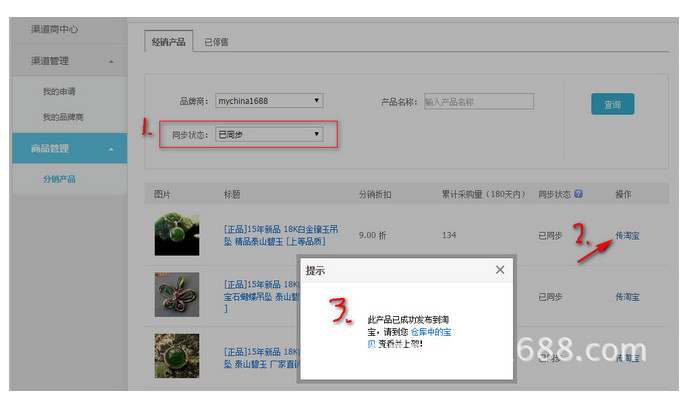Switch to the 已停售 tab

[217, 42]
